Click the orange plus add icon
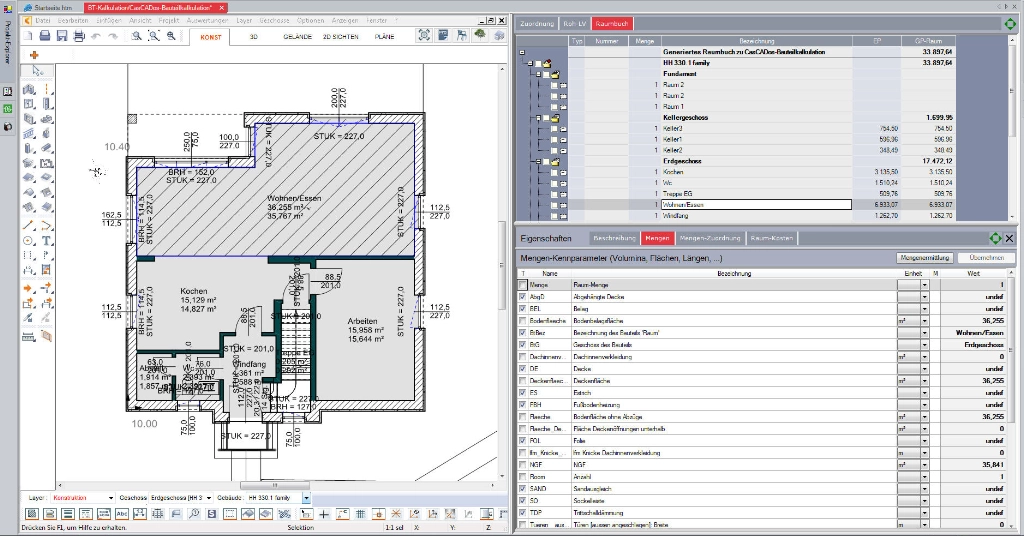The height and width of the screenshot is (536, 1024). (x=34, y=55)
